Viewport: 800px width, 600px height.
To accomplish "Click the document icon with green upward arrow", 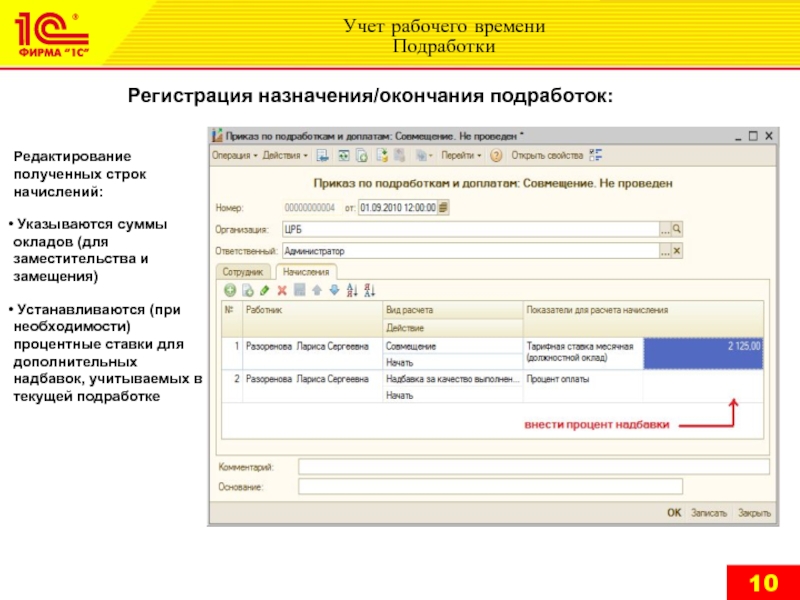I will point(382,156).
